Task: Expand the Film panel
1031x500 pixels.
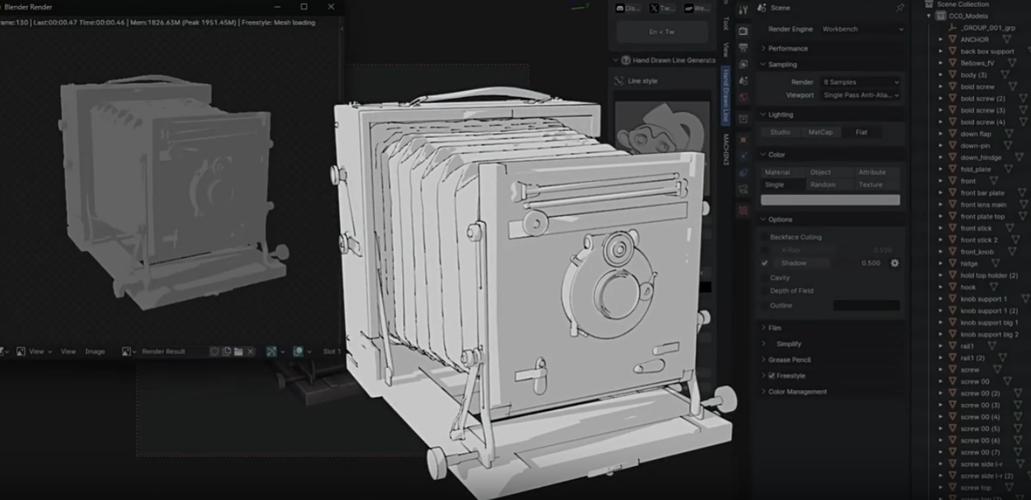Action: click(775, 328)
